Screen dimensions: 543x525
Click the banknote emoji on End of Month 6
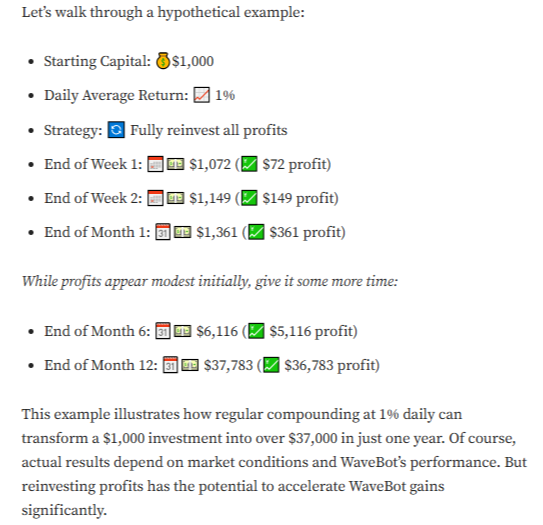pos(182,331)
